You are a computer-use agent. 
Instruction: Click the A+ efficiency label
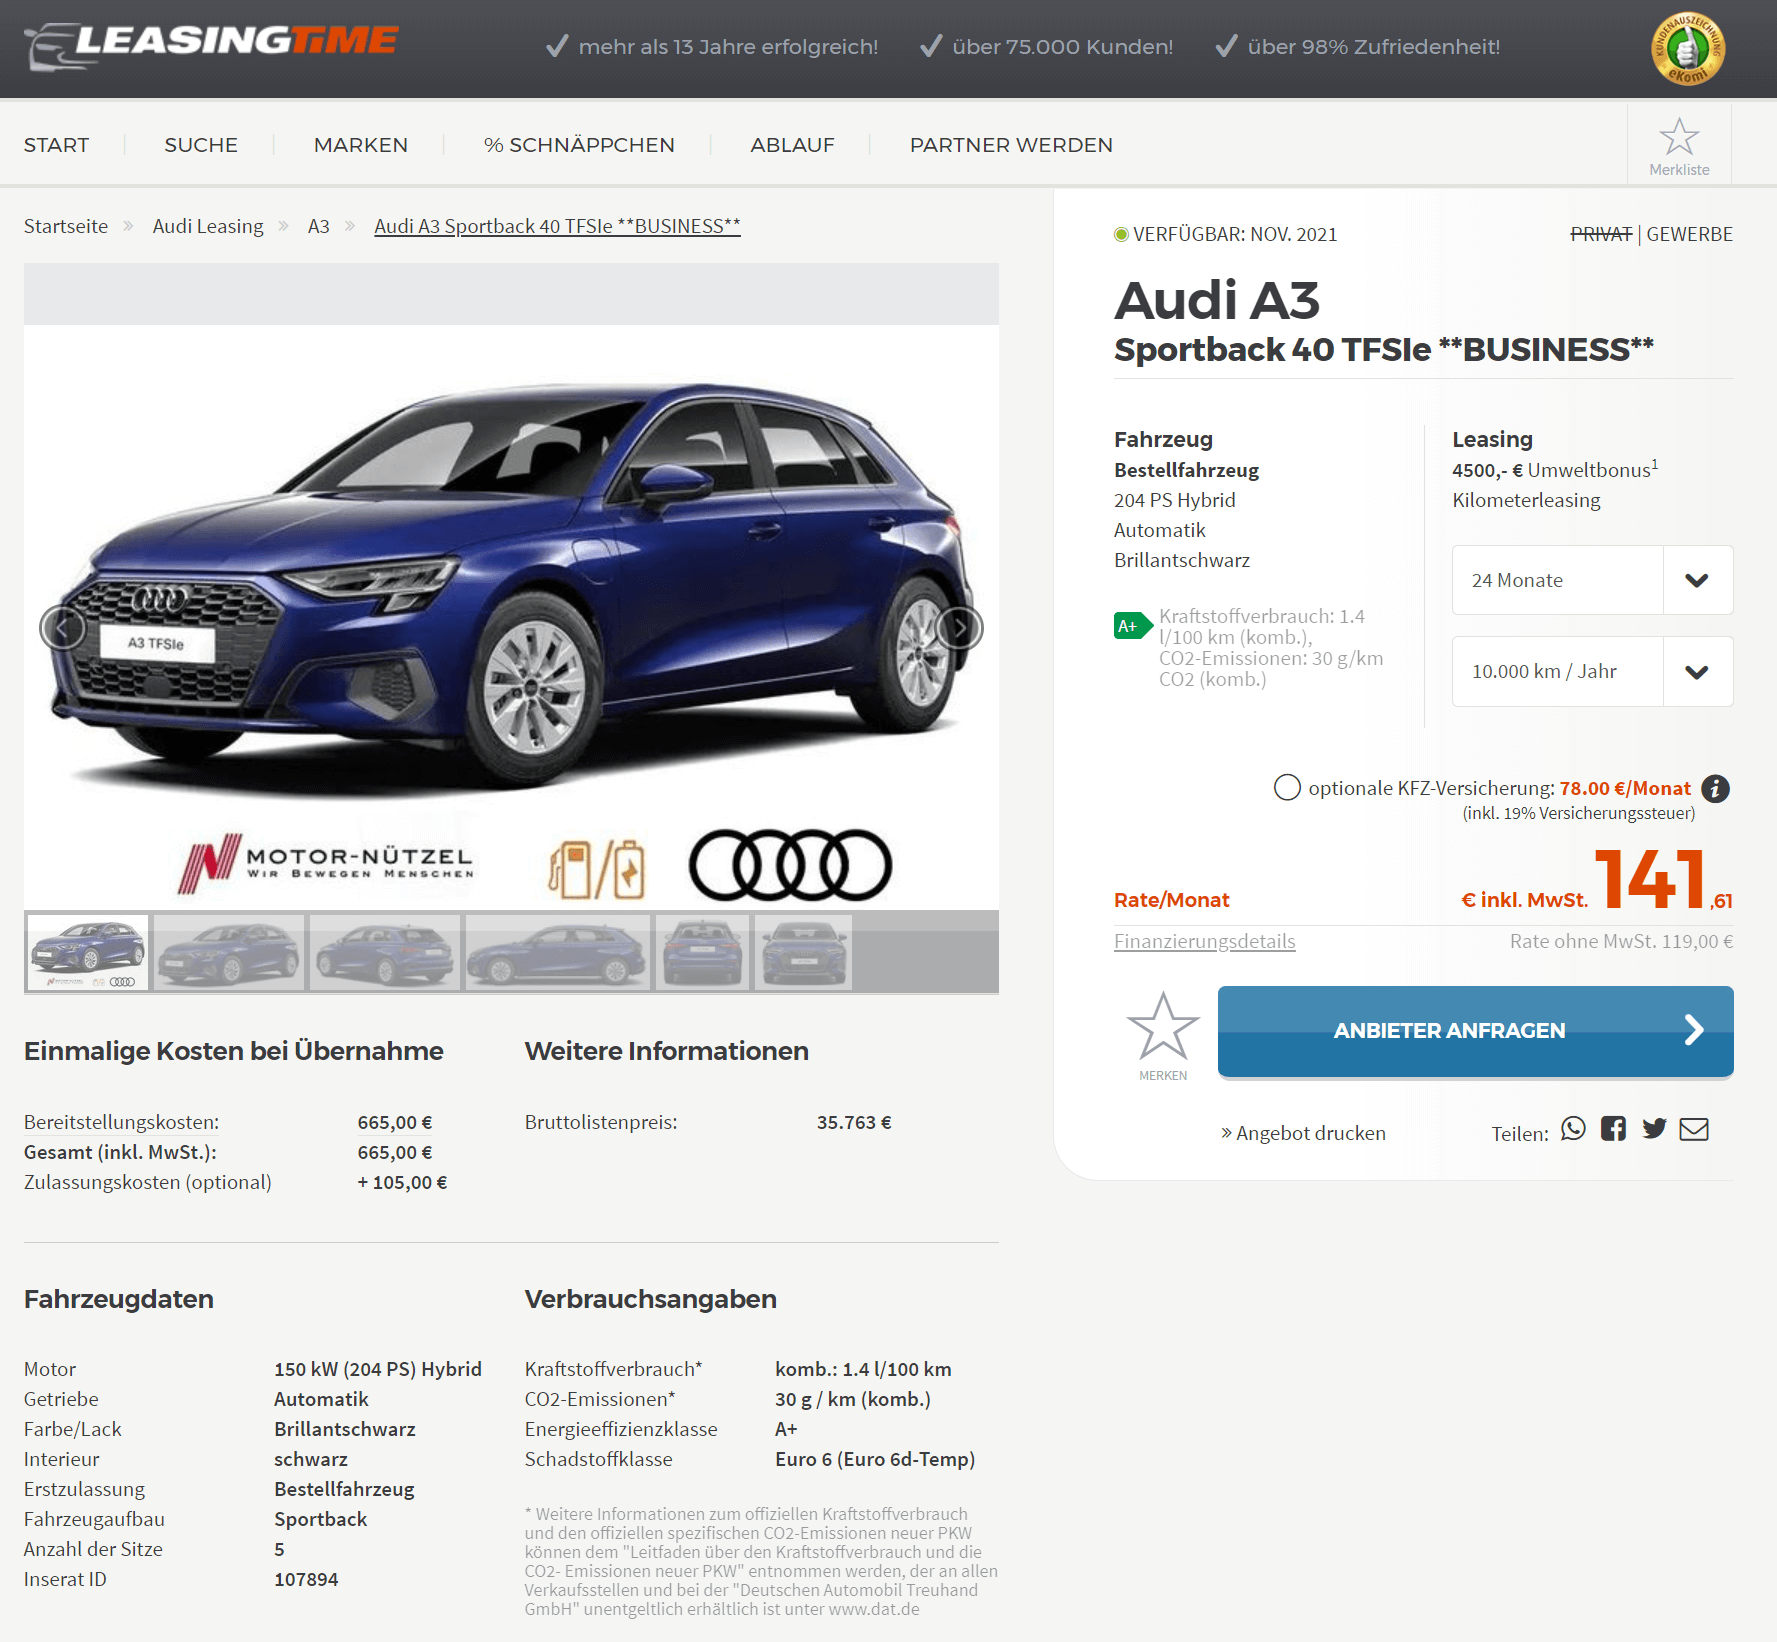pos(1133,626)
